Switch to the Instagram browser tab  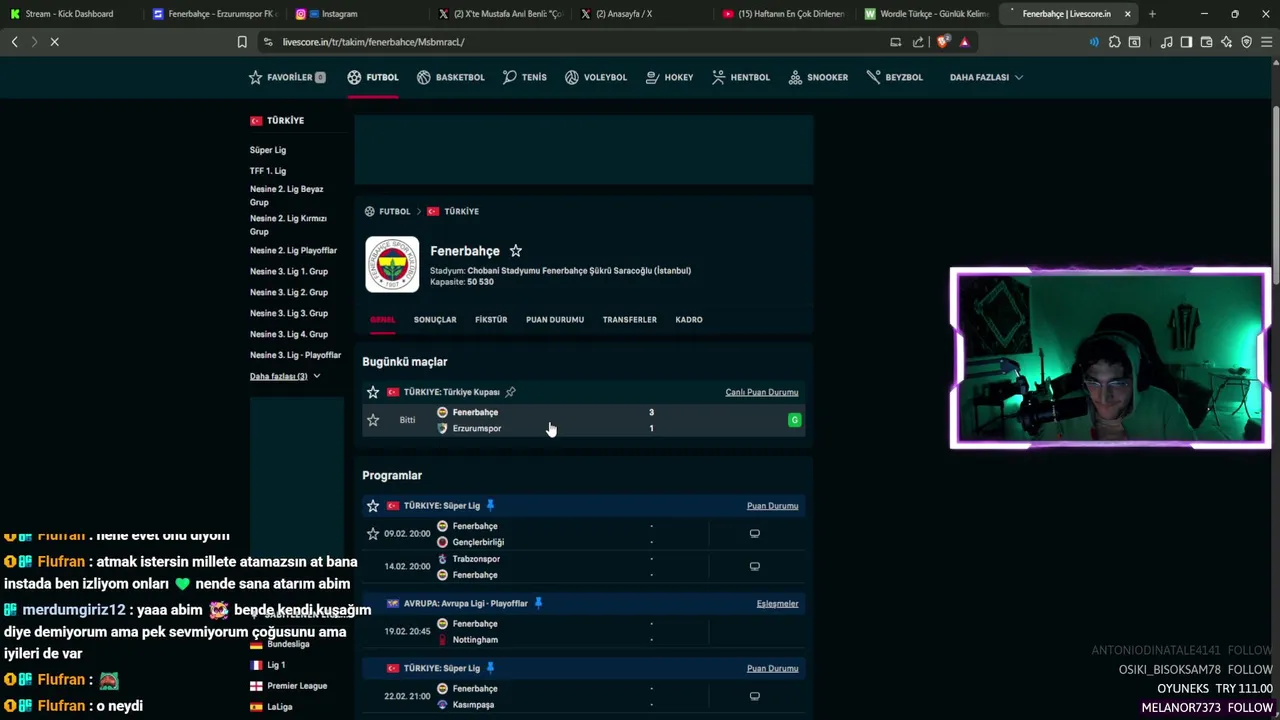click(x=355, y=14)
